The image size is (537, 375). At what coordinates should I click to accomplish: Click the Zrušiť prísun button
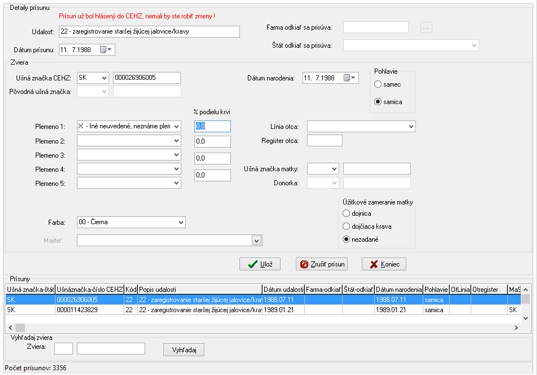(322, 264)
